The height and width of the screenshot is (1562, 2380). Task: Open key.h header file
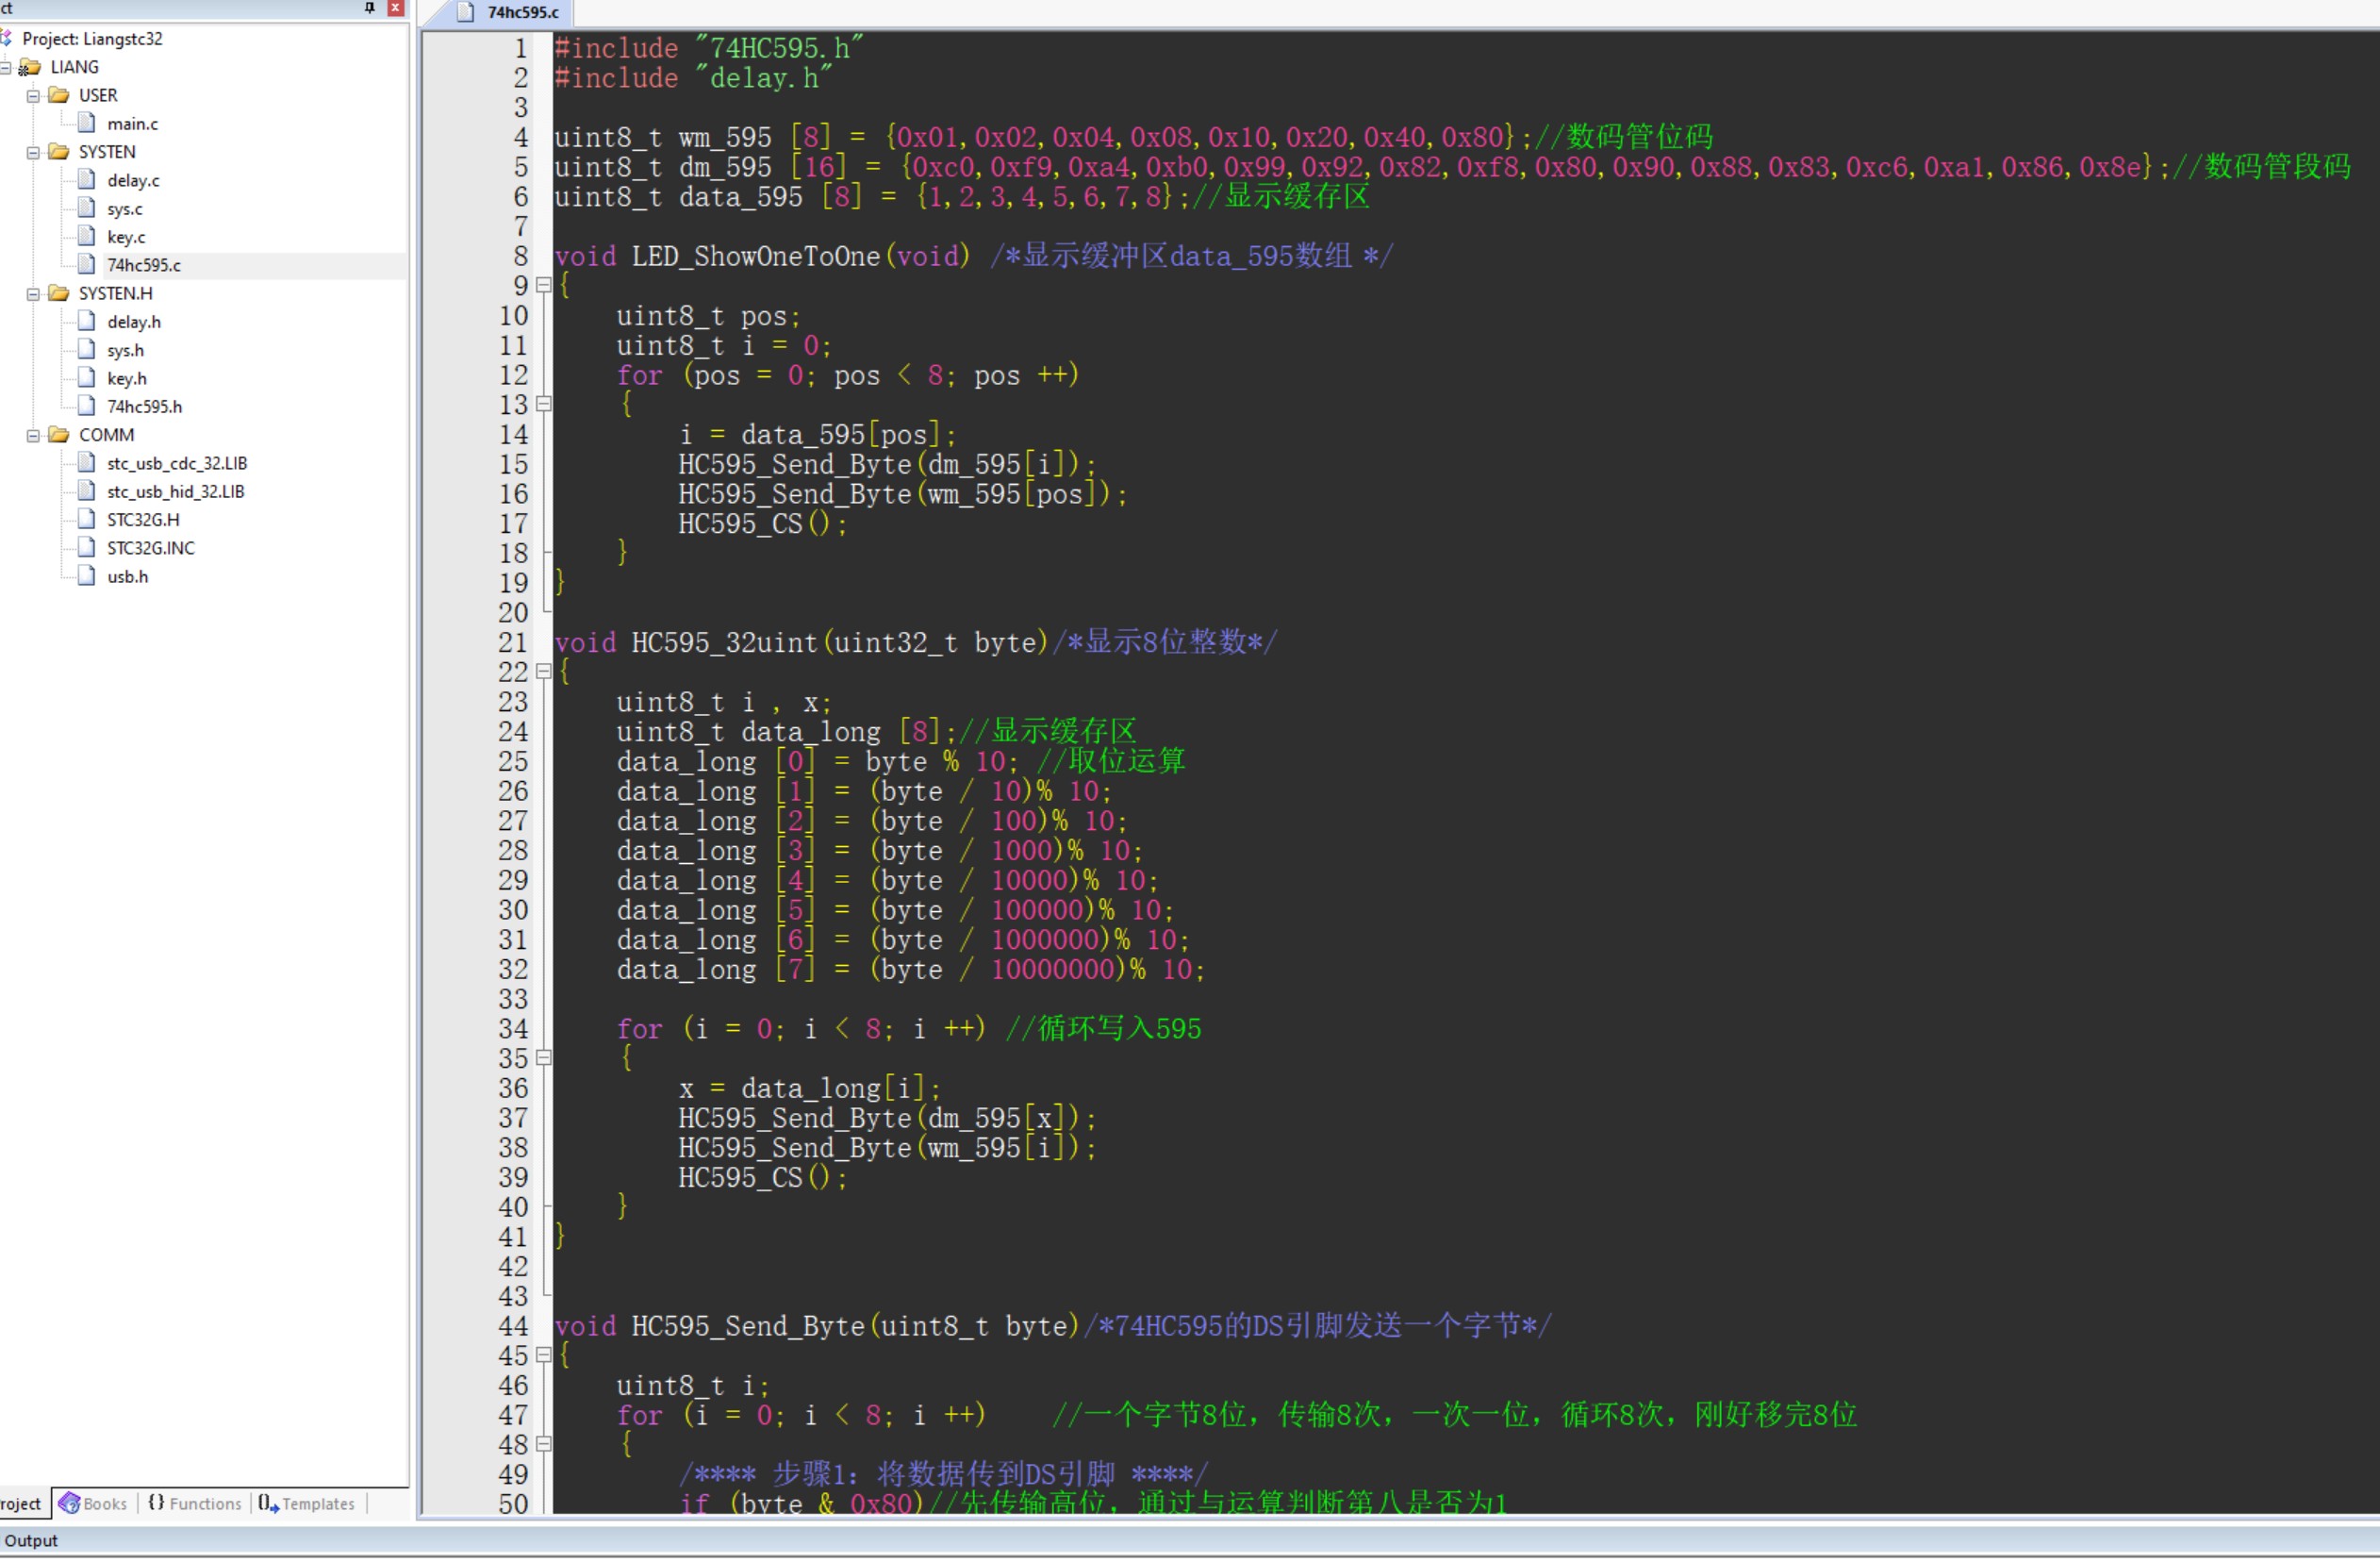point(127,378)
